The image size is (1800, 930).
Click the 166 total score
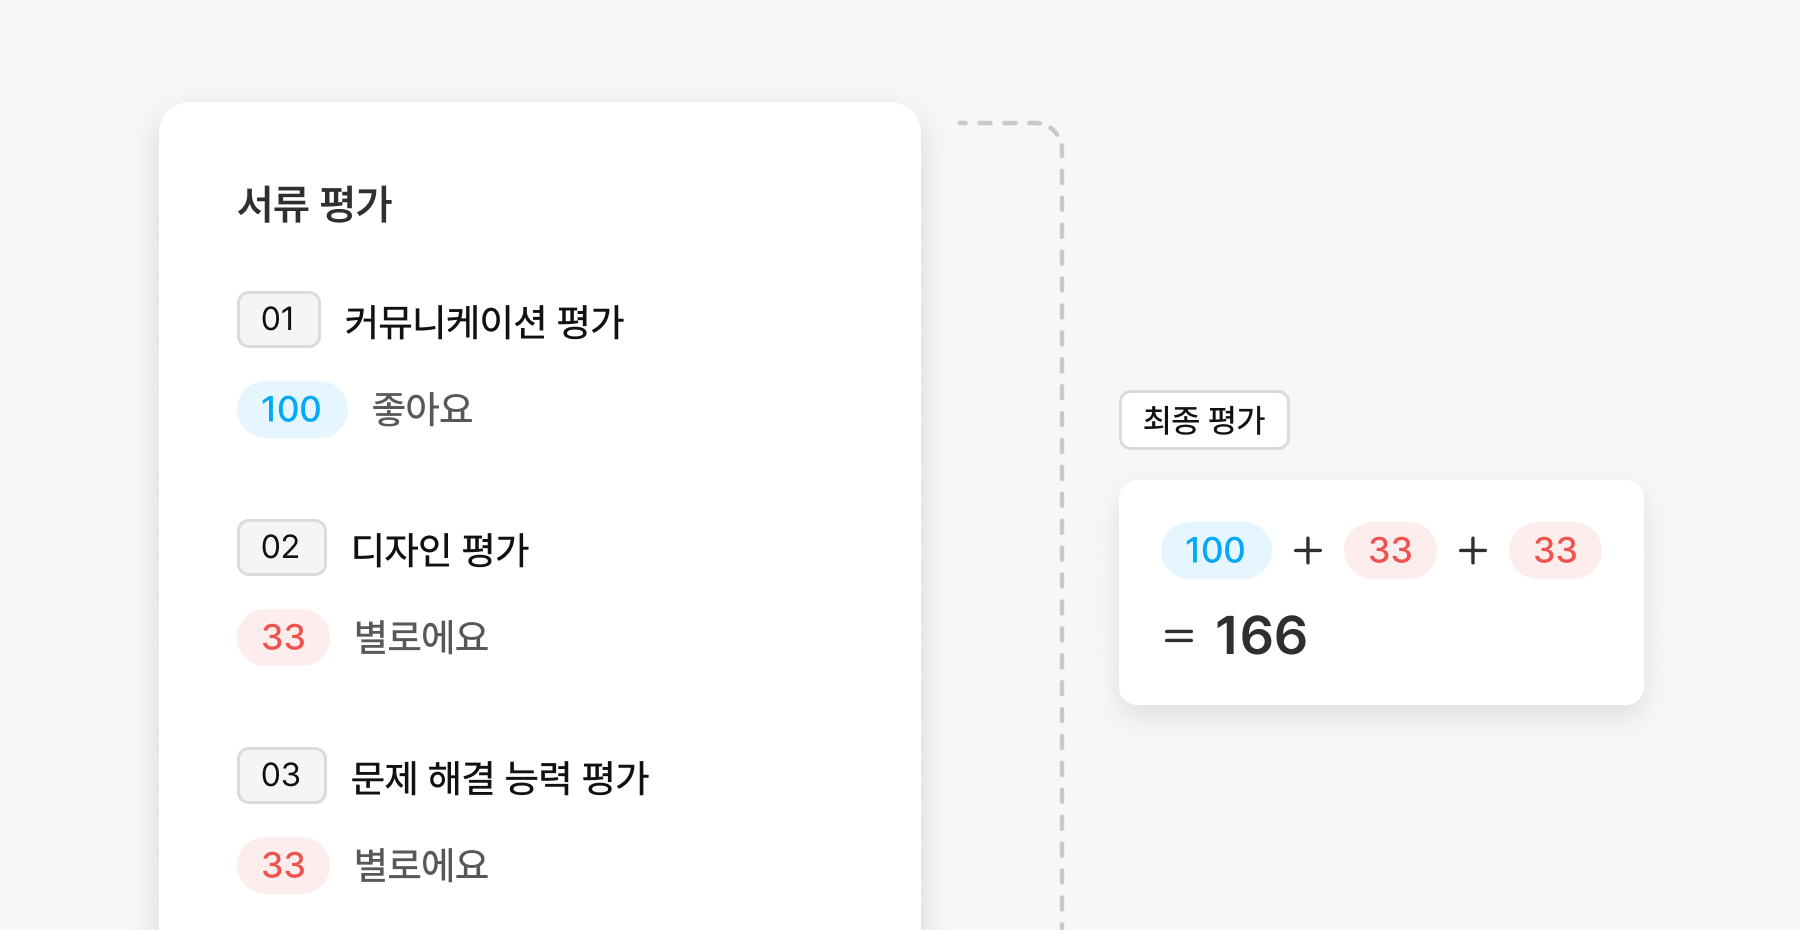pyautogui.click(x=1261, y=636)
